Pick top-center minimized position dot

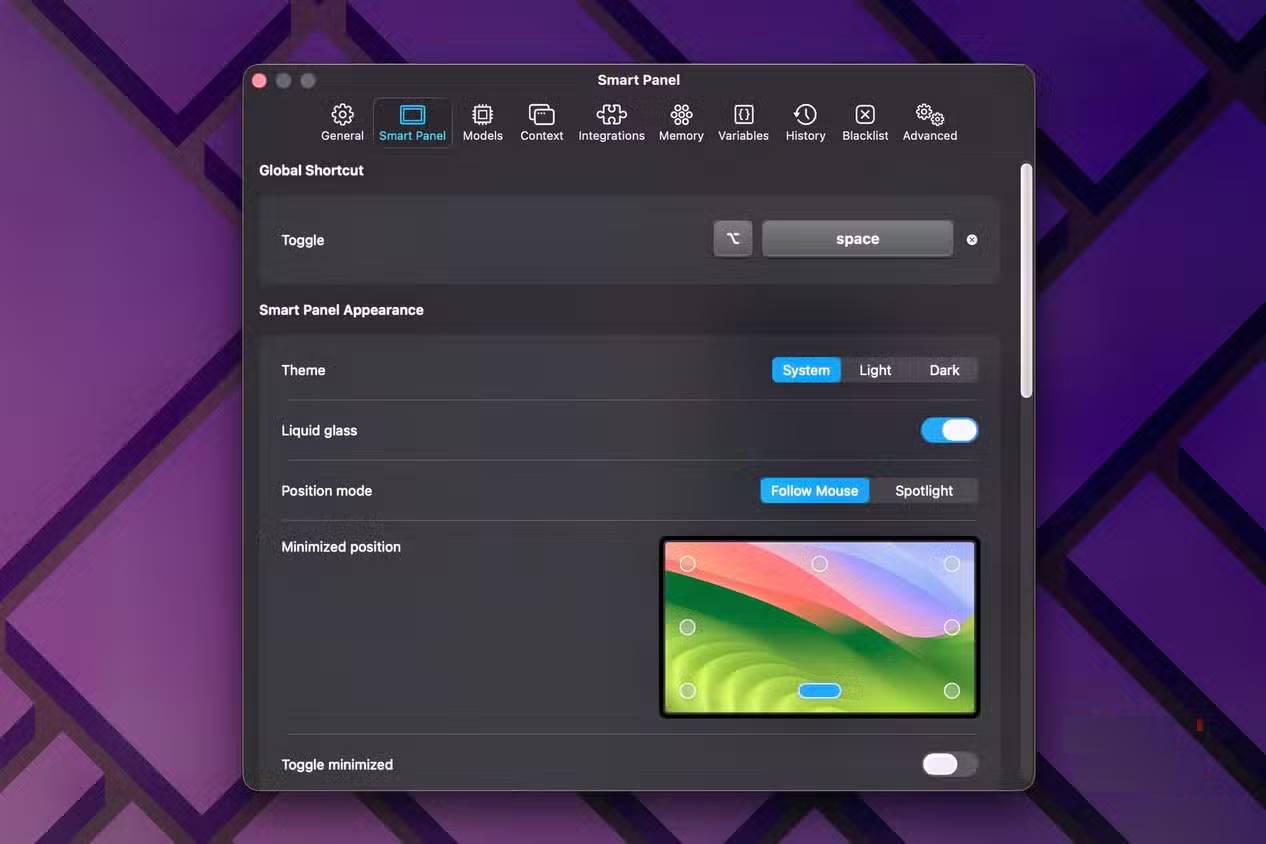pyautogui.click(x=819, y=564)
